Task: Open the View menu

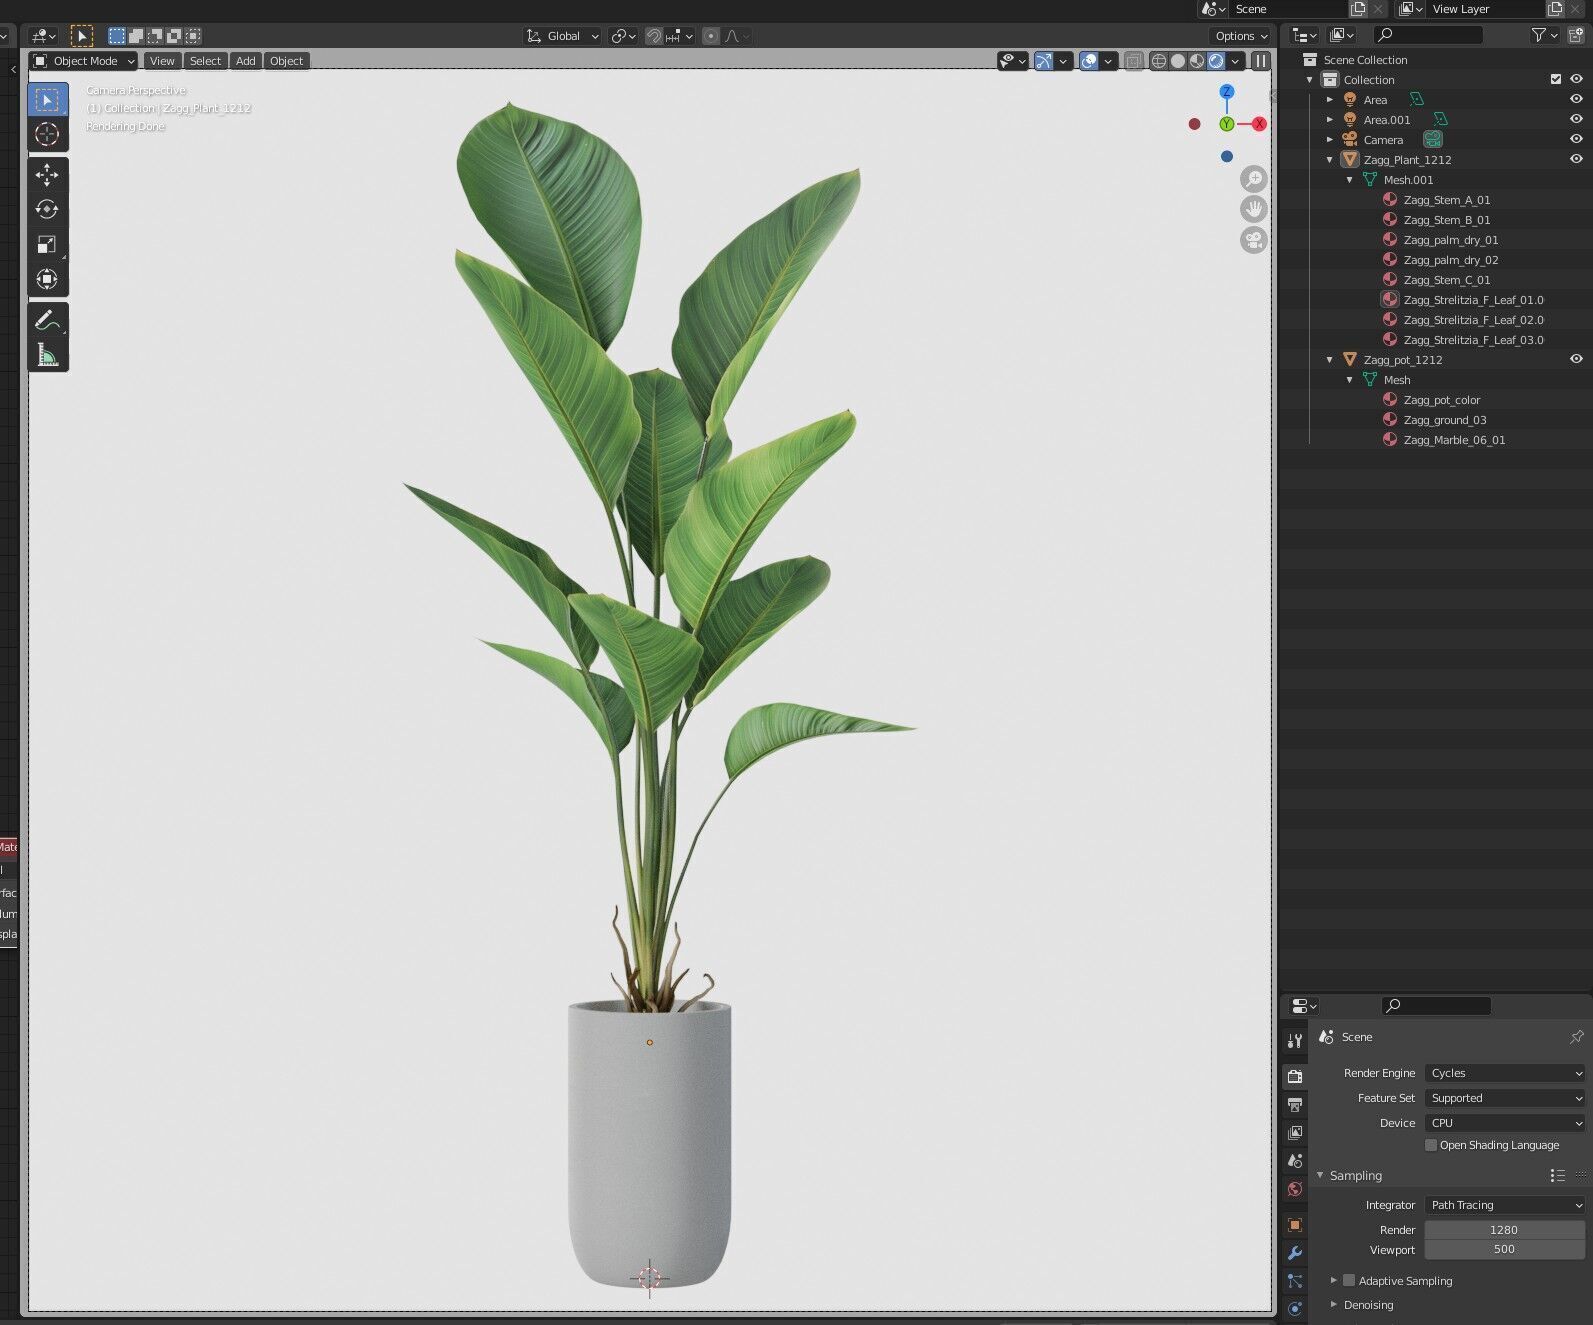Action: coord(161,61)
